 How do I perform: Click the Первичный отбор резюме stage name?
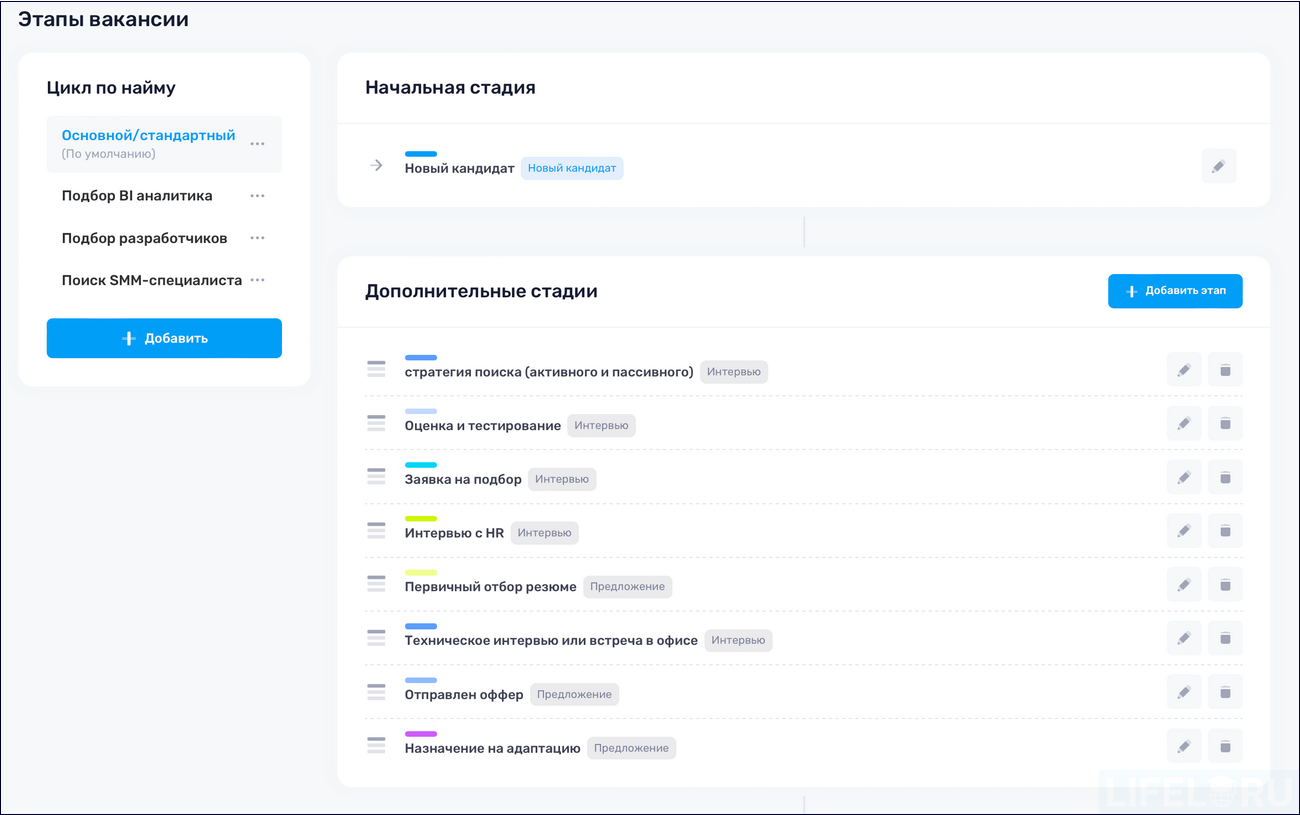pyautogui.click(x=490, y=587)
